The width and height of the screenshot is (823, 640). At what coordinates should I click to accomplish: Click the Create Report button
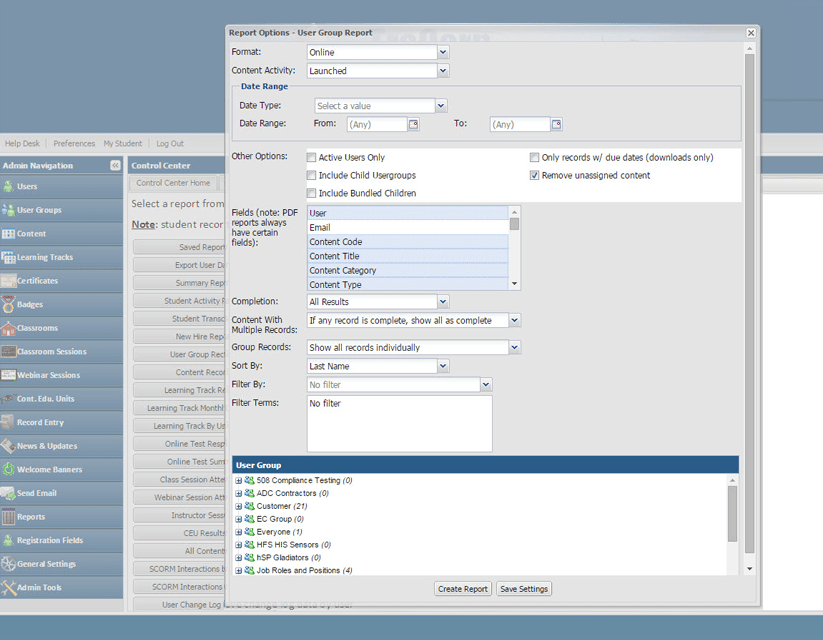click(x=463, y=589)
